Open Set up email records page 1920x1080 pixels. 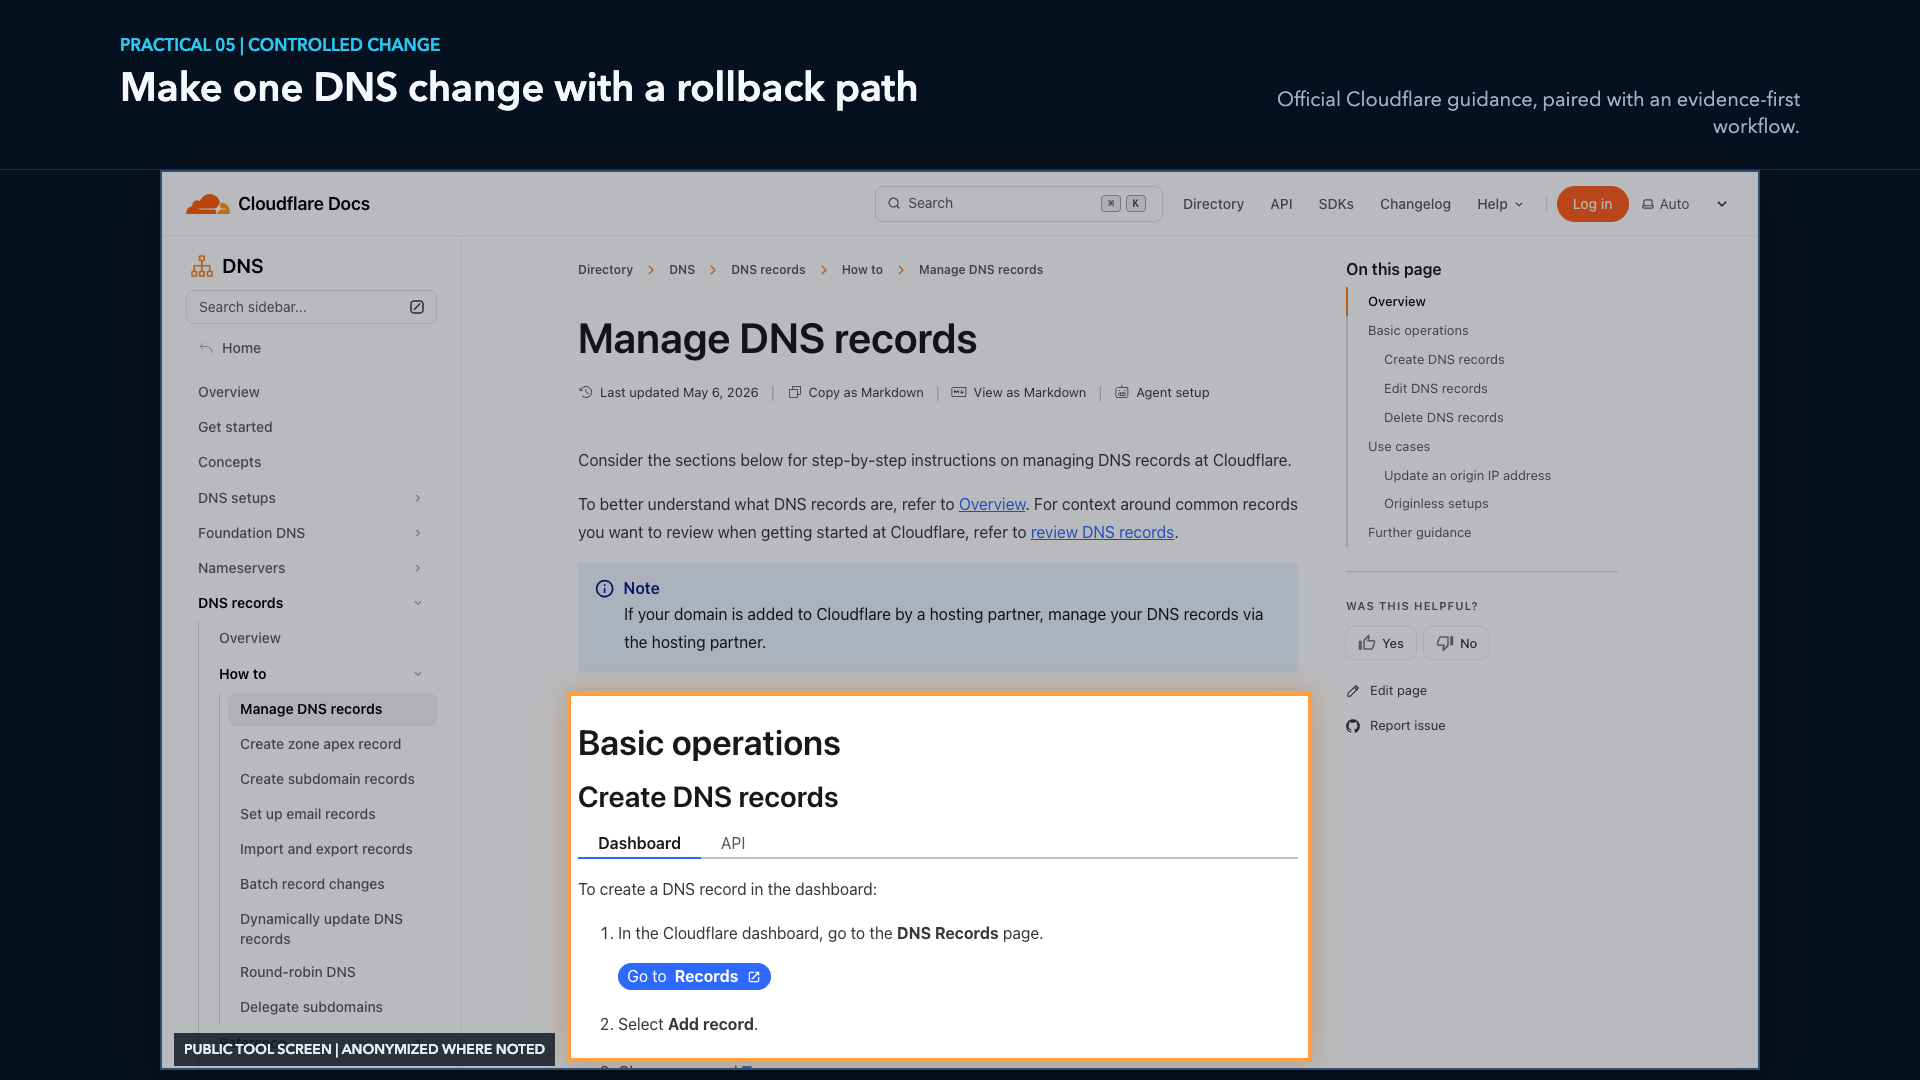[308, 814]
